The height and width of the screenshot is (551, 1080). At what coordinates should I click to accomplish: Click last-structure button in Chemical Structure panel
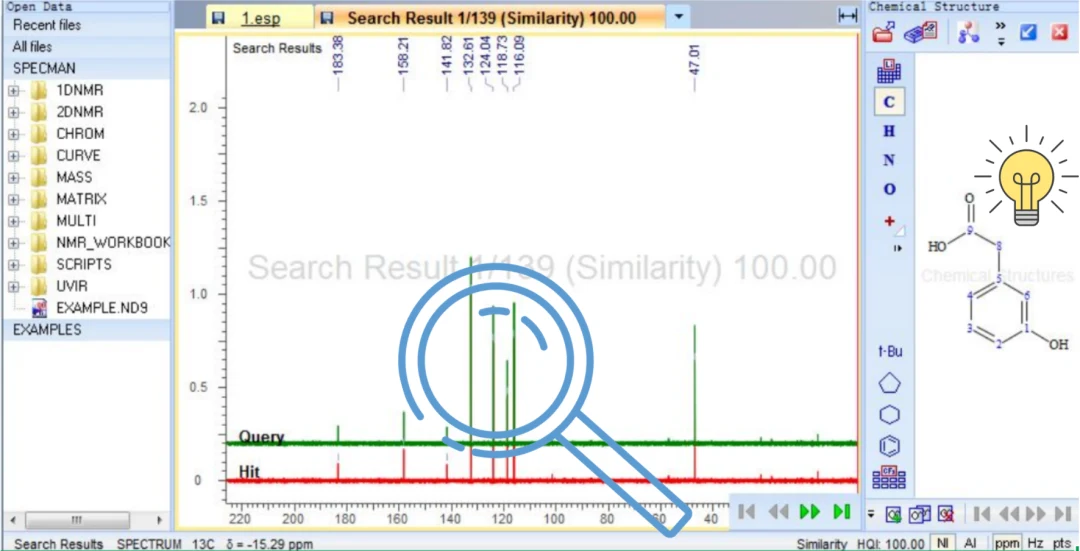1063,514
